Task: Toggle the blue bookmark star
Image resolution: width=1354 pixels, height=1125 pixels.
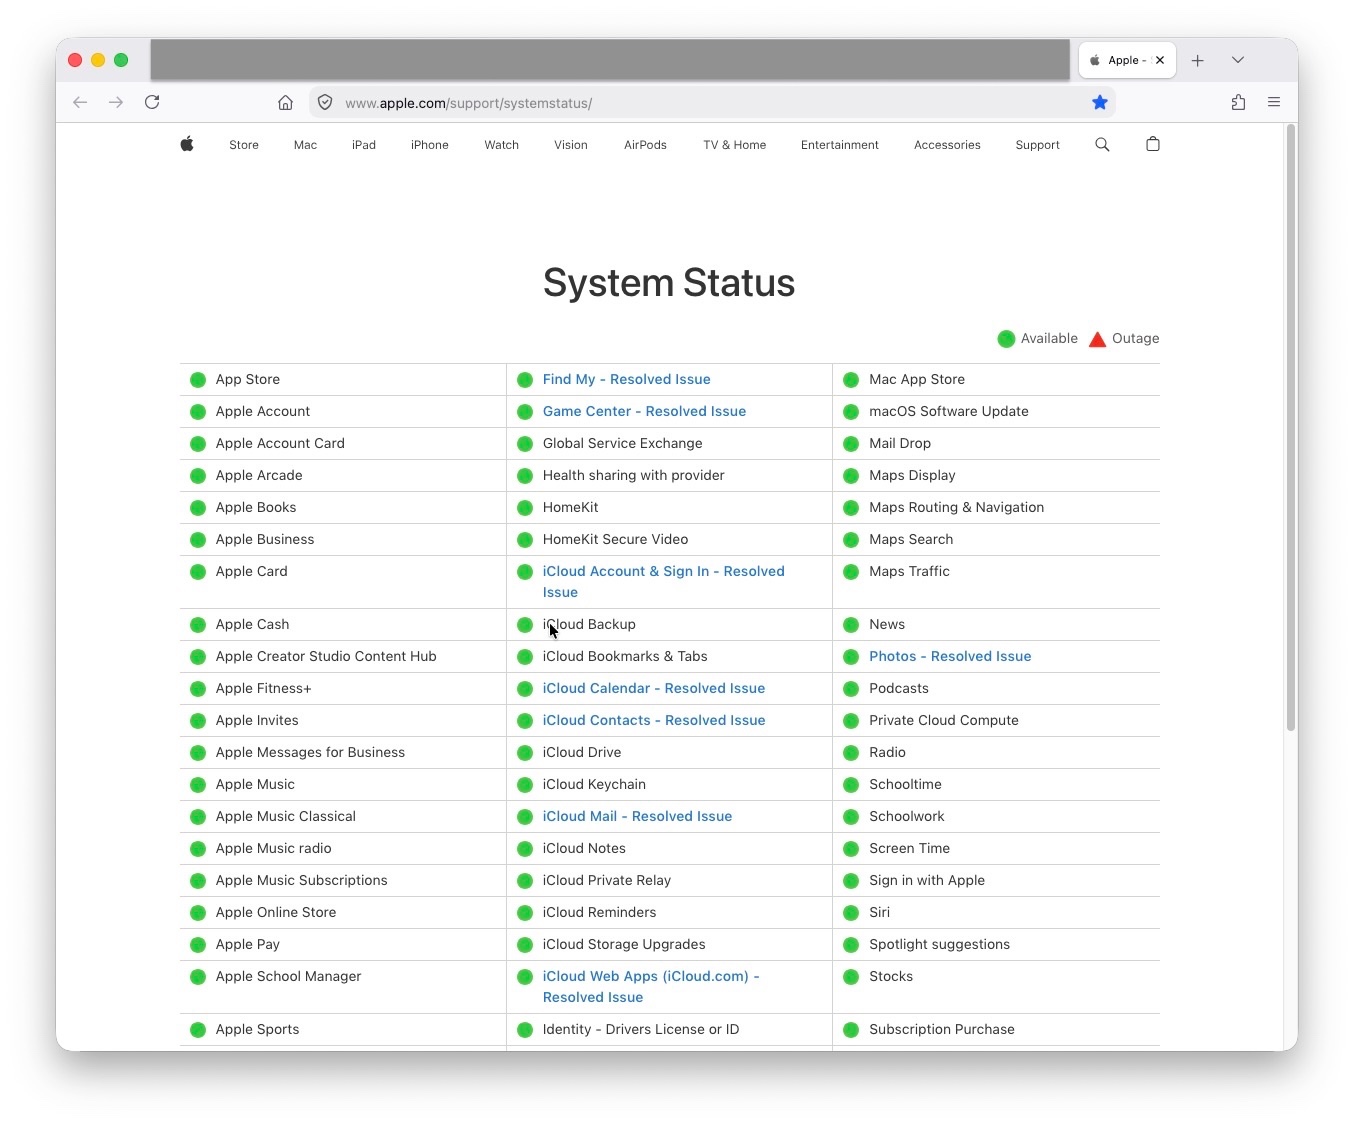Action: [1100, 102]
